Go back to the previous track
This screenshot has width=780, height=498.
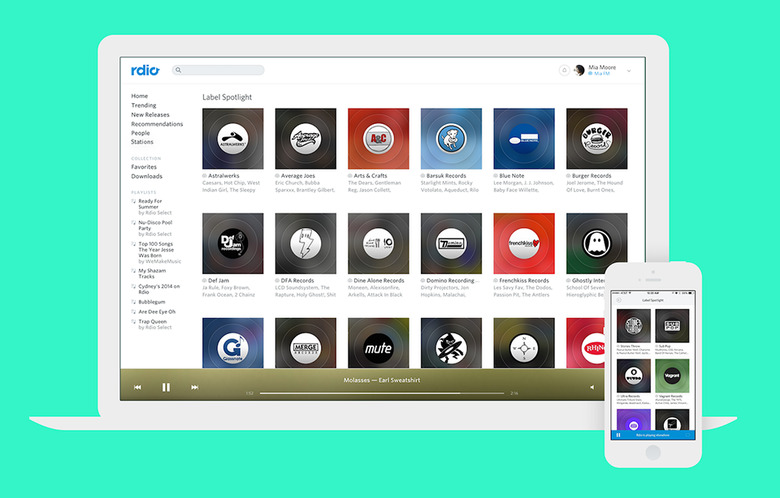click(x=138, y=387)
